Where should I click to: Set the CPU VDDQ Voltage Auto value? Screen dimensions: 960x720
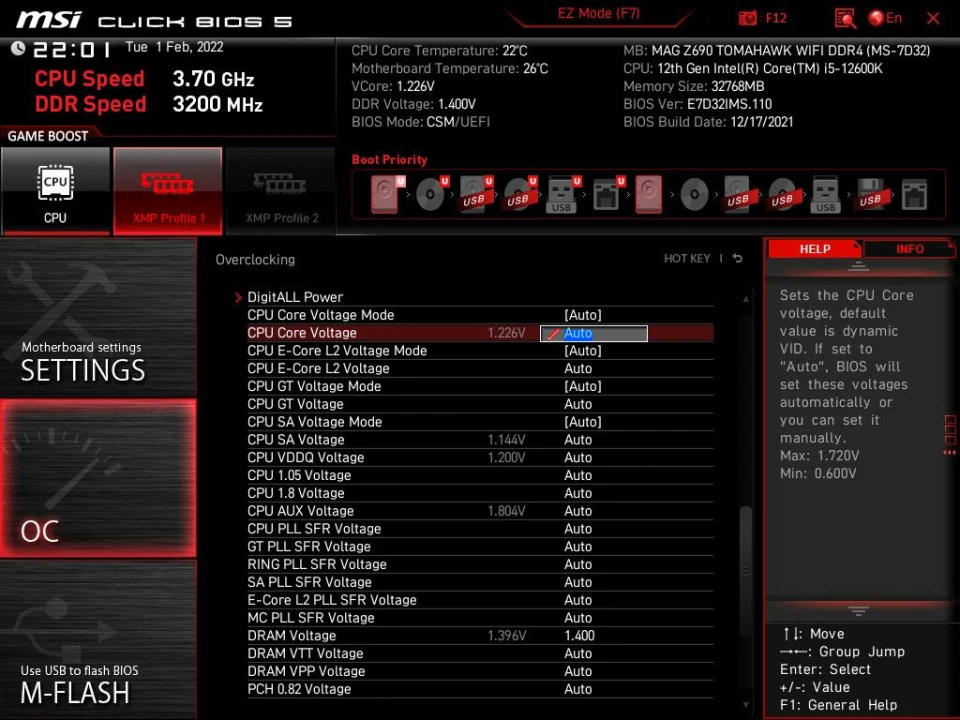click(578, 457)
